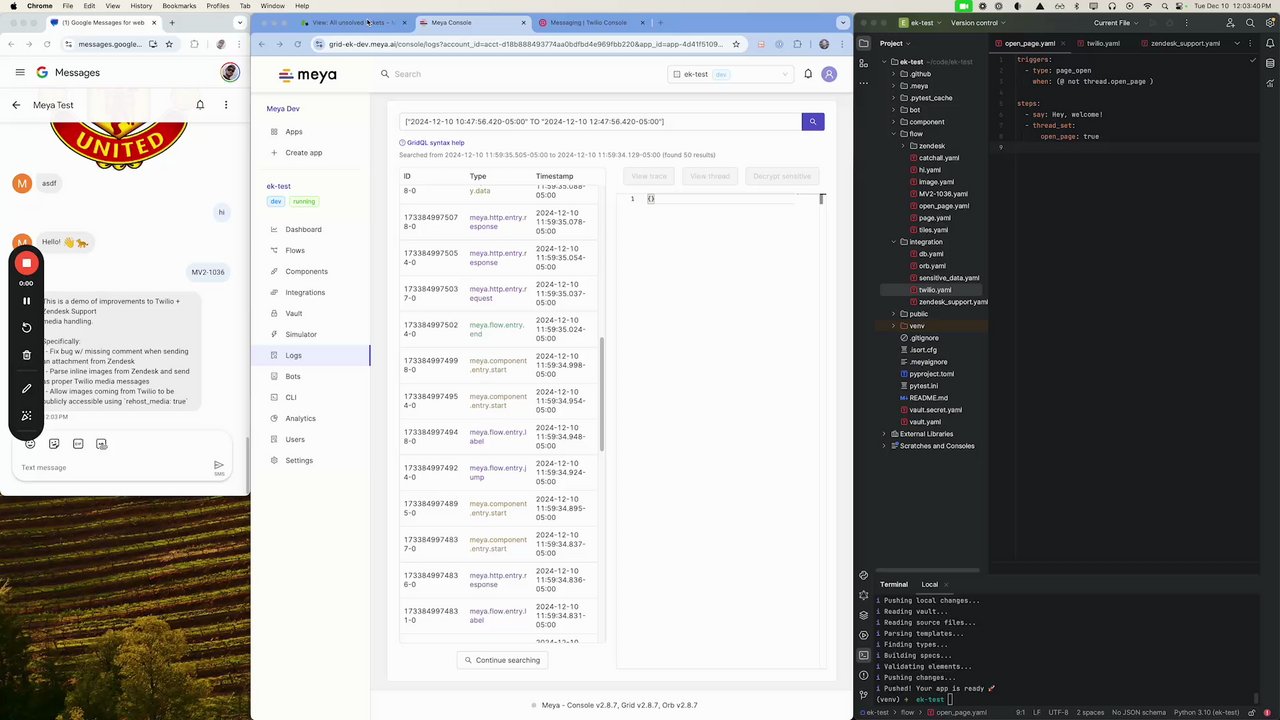
Task: Expand the .github folder in Project tree
Action: pos(893,74)
